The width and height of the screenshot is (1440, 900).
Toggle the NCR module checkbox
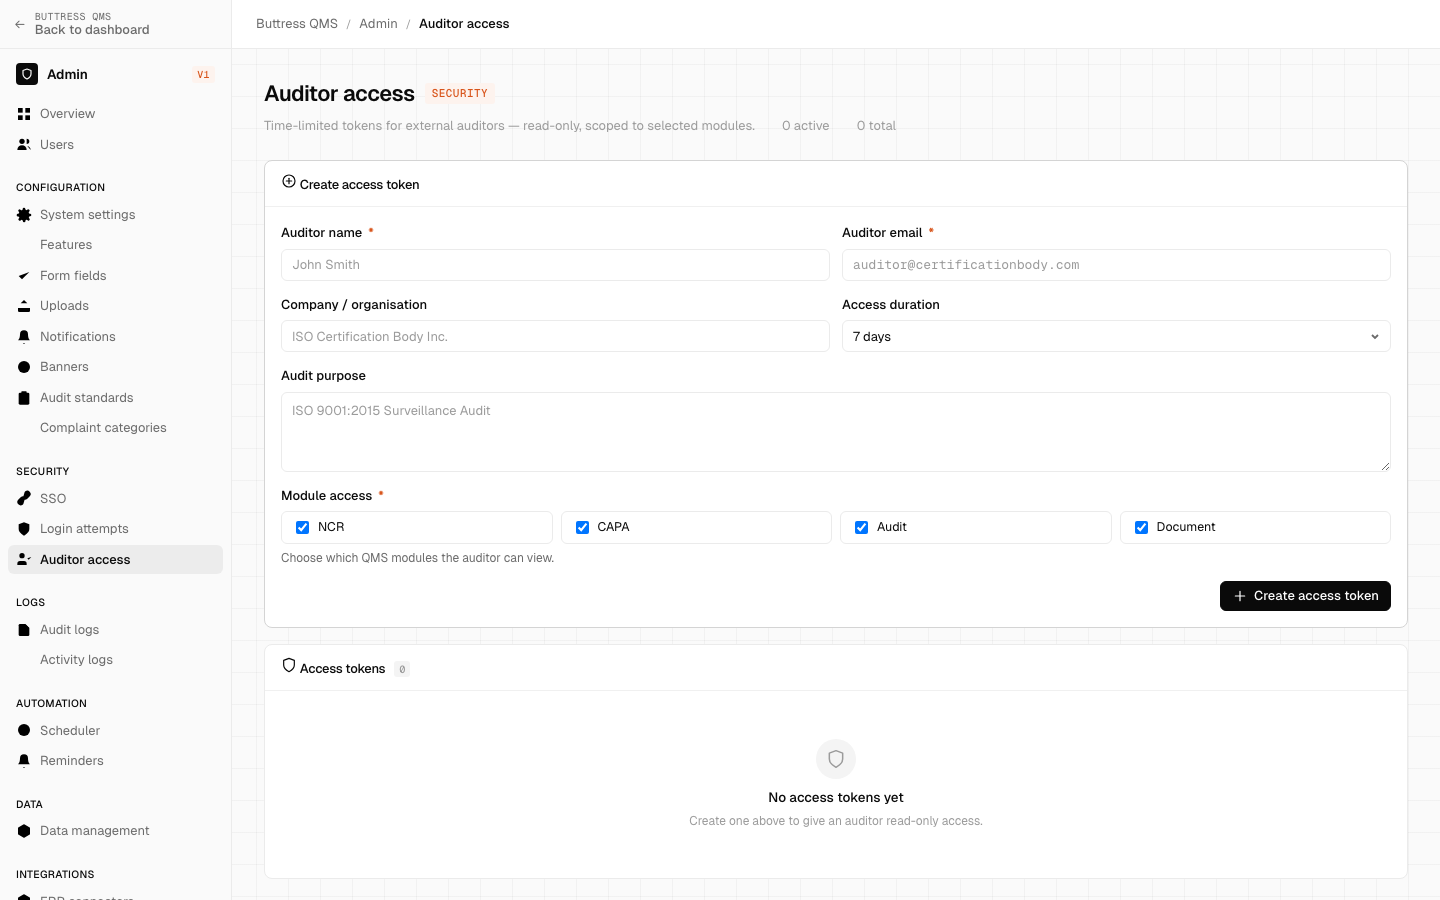point(302,527)
